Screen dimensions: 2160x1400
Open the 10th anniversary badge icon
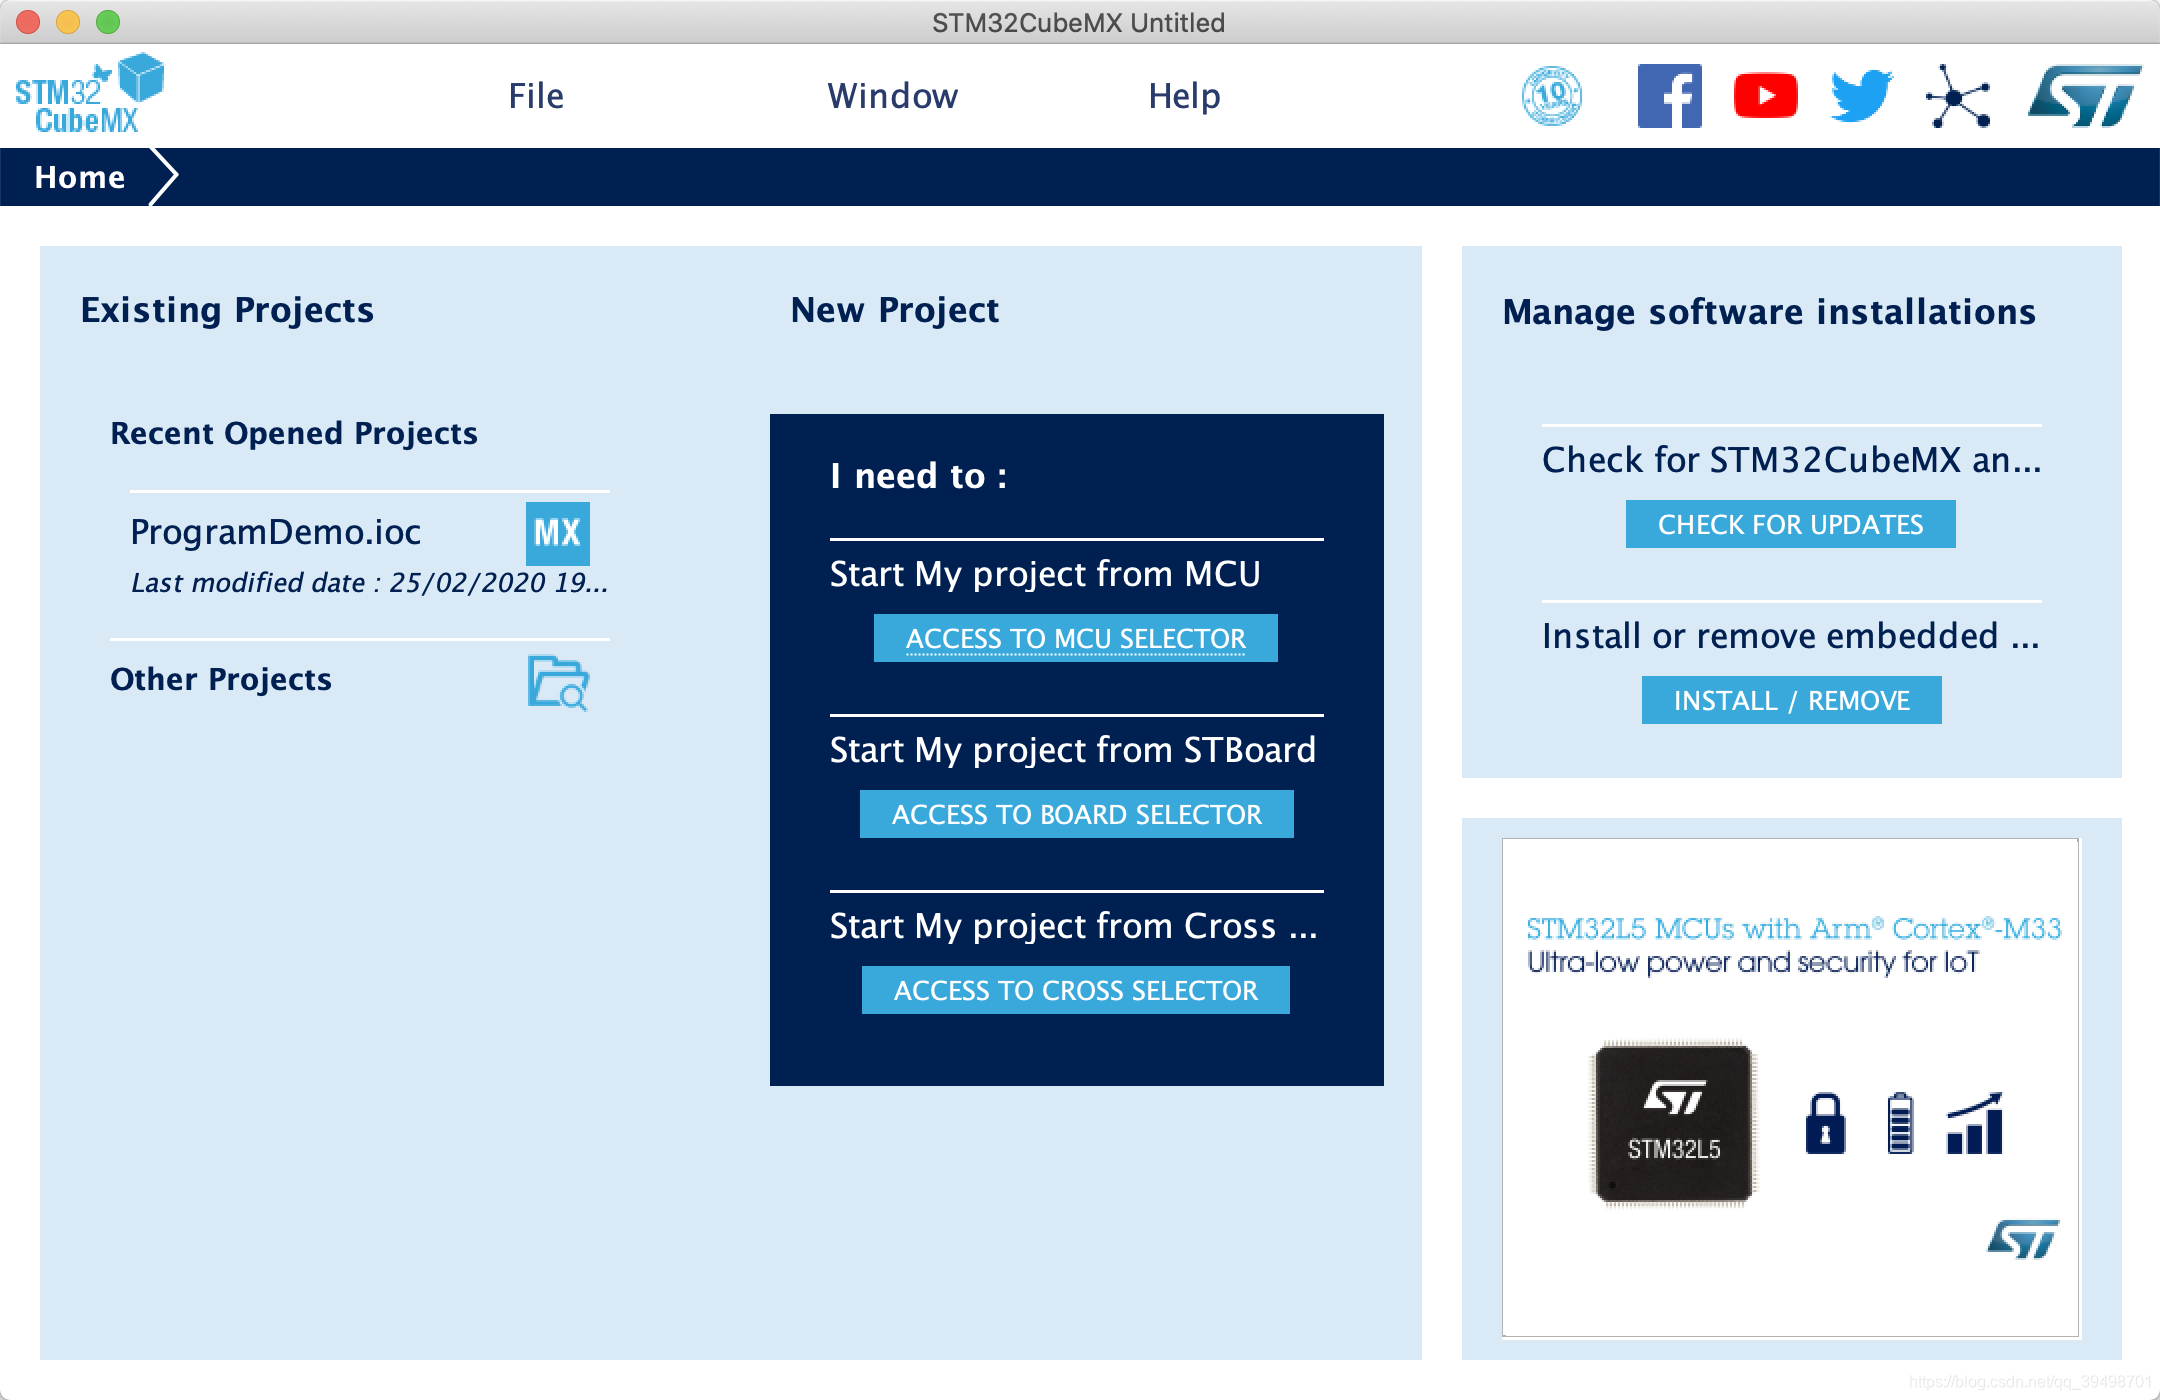[x=1552, y=96]
